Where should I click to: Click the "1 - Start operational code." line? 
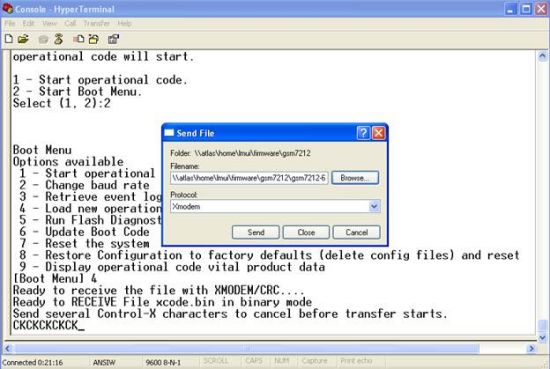pos(100,80)
